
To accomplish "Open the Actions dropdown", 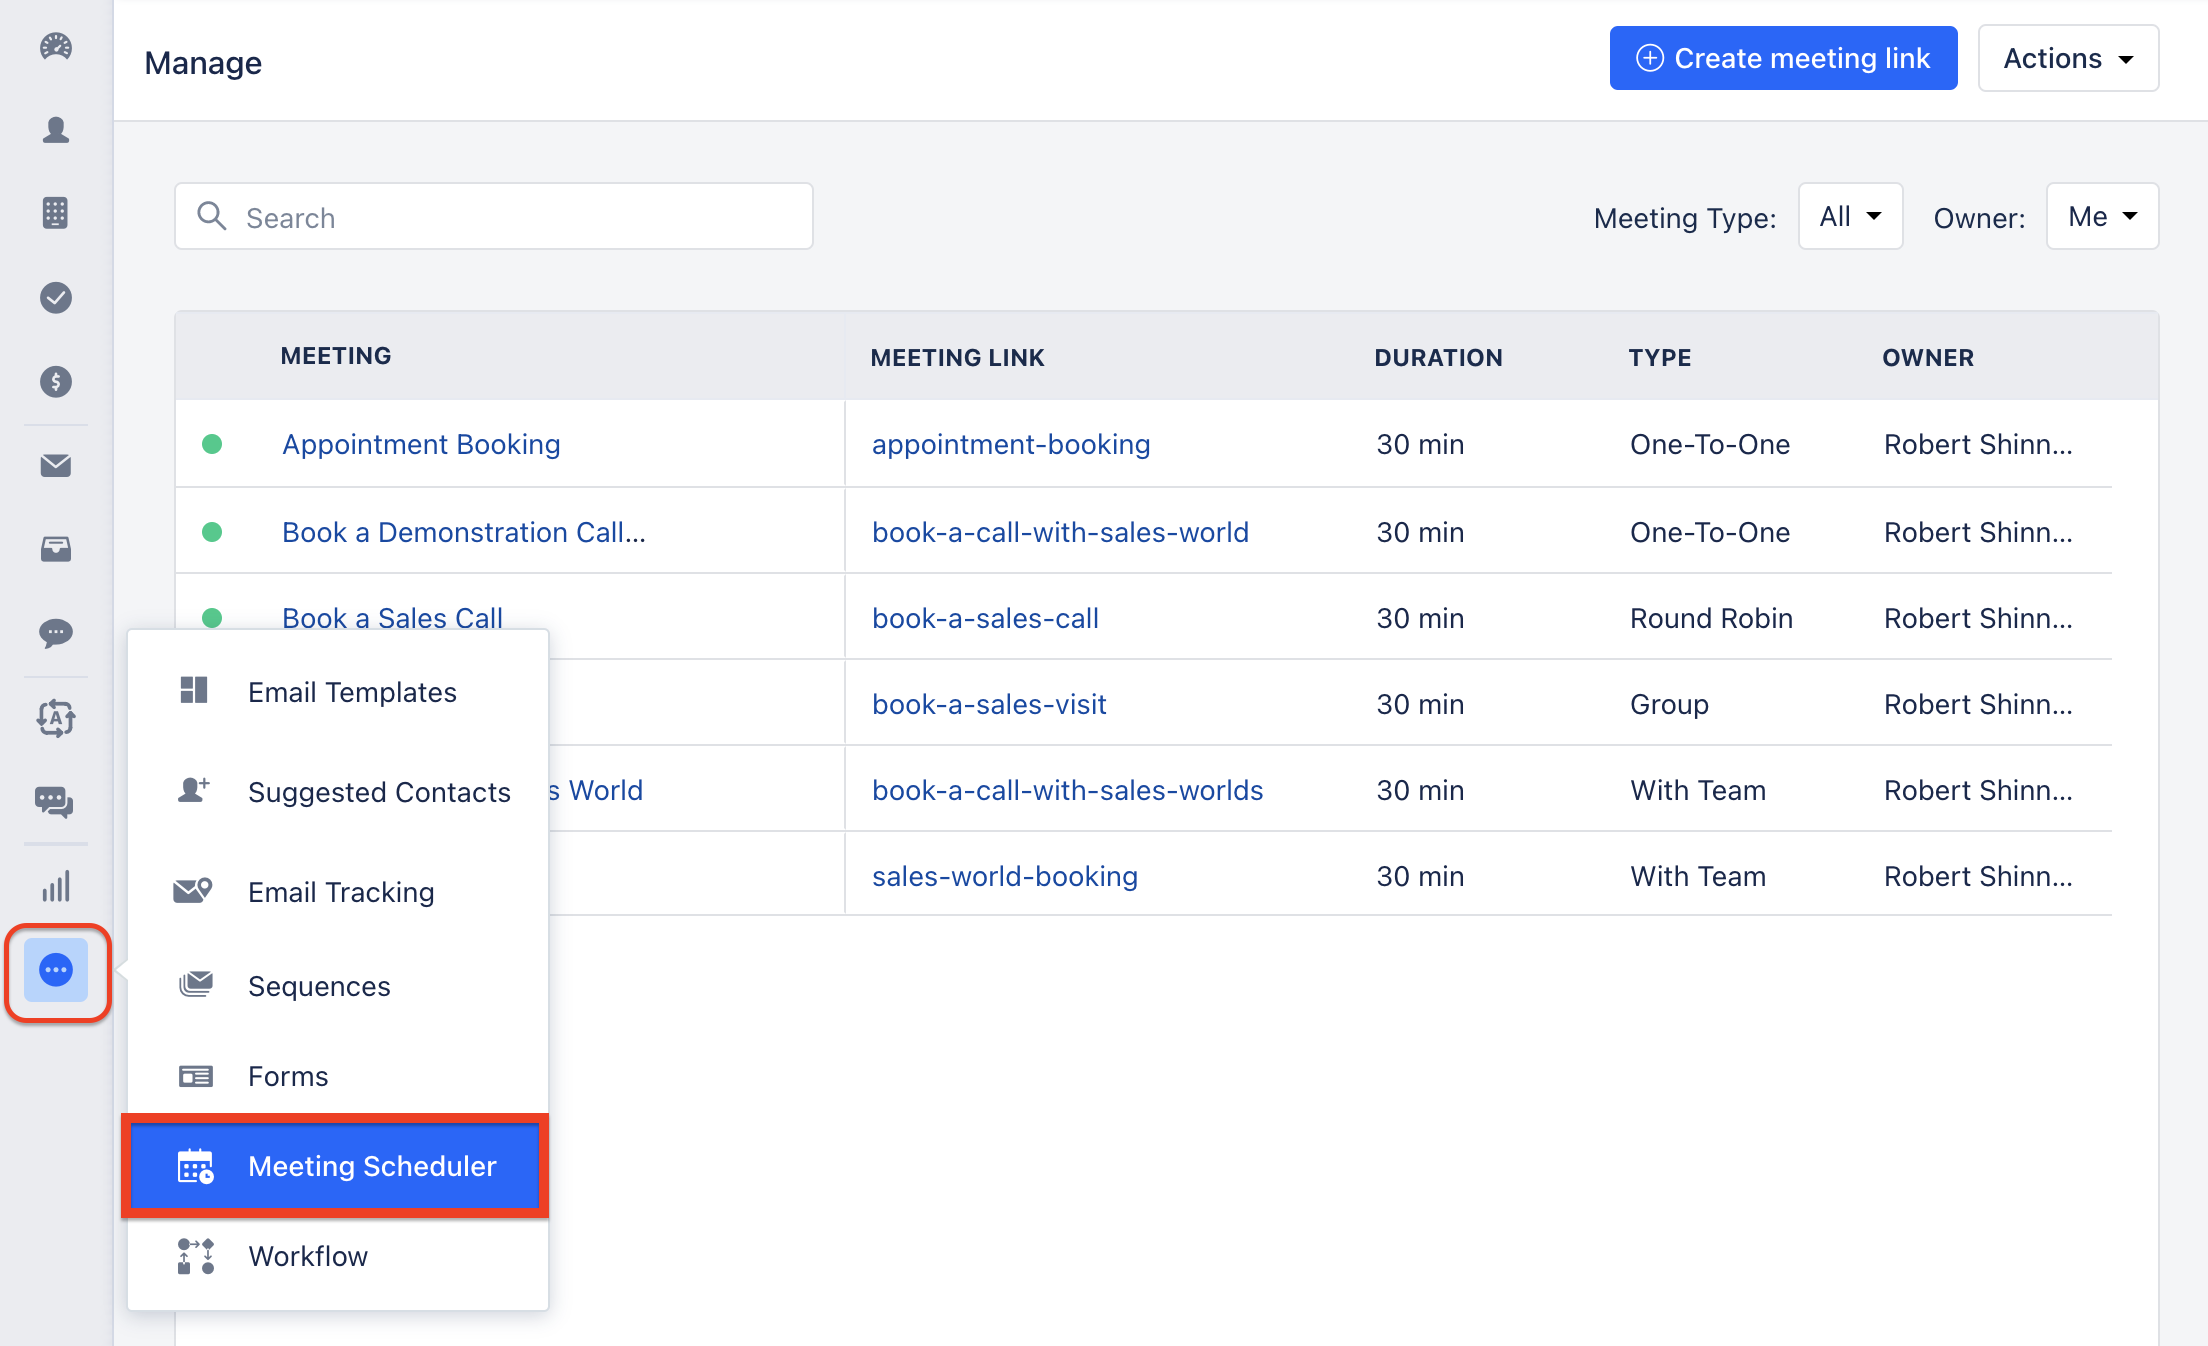I will pos(2068,58).
